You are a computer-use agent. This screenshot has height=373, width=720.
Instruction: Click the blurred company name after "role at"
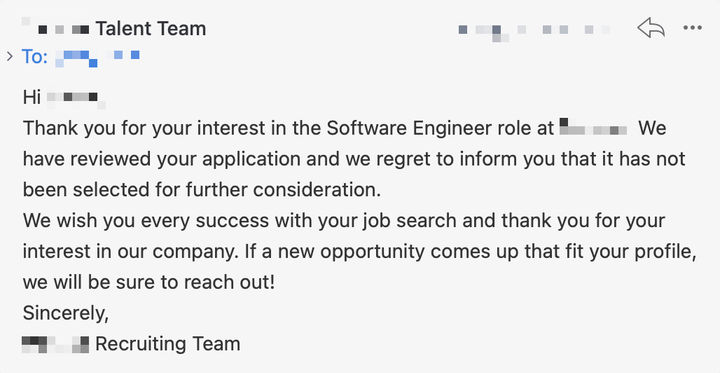pyautogui.click(x=594, y=128)
